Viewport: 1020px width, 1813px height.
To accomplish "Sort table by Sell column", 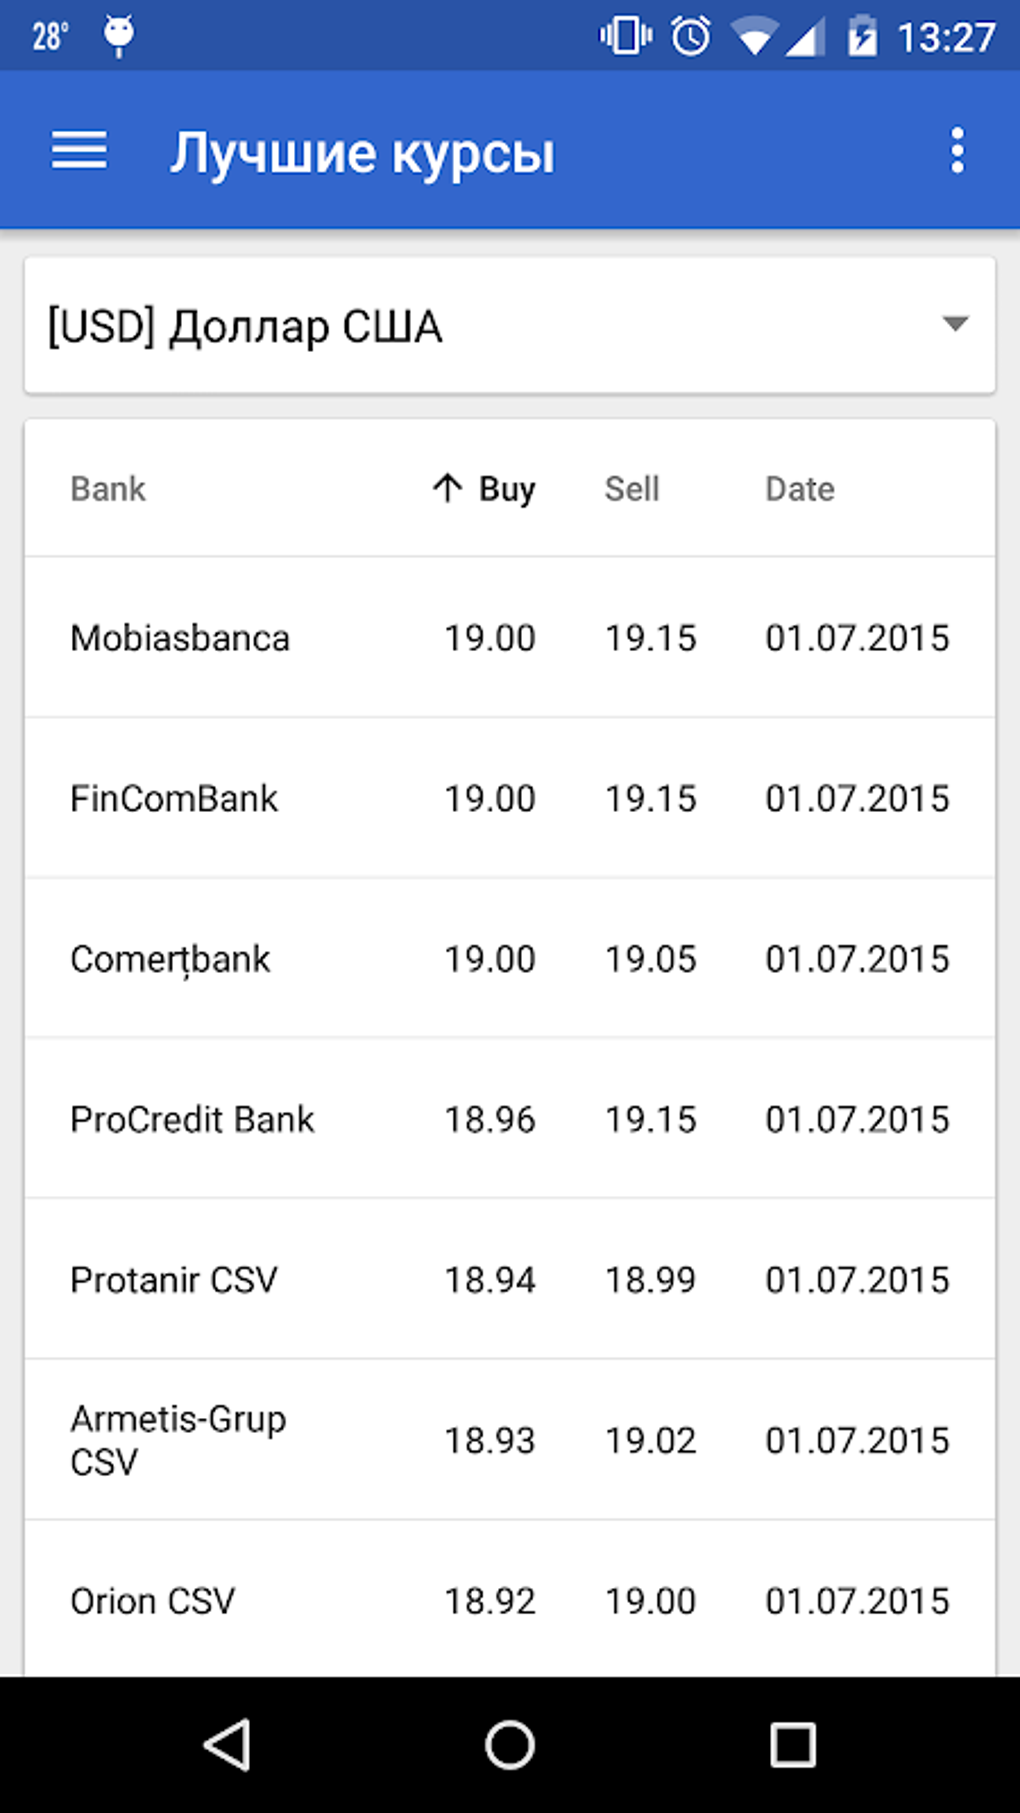I will point(631,489).
